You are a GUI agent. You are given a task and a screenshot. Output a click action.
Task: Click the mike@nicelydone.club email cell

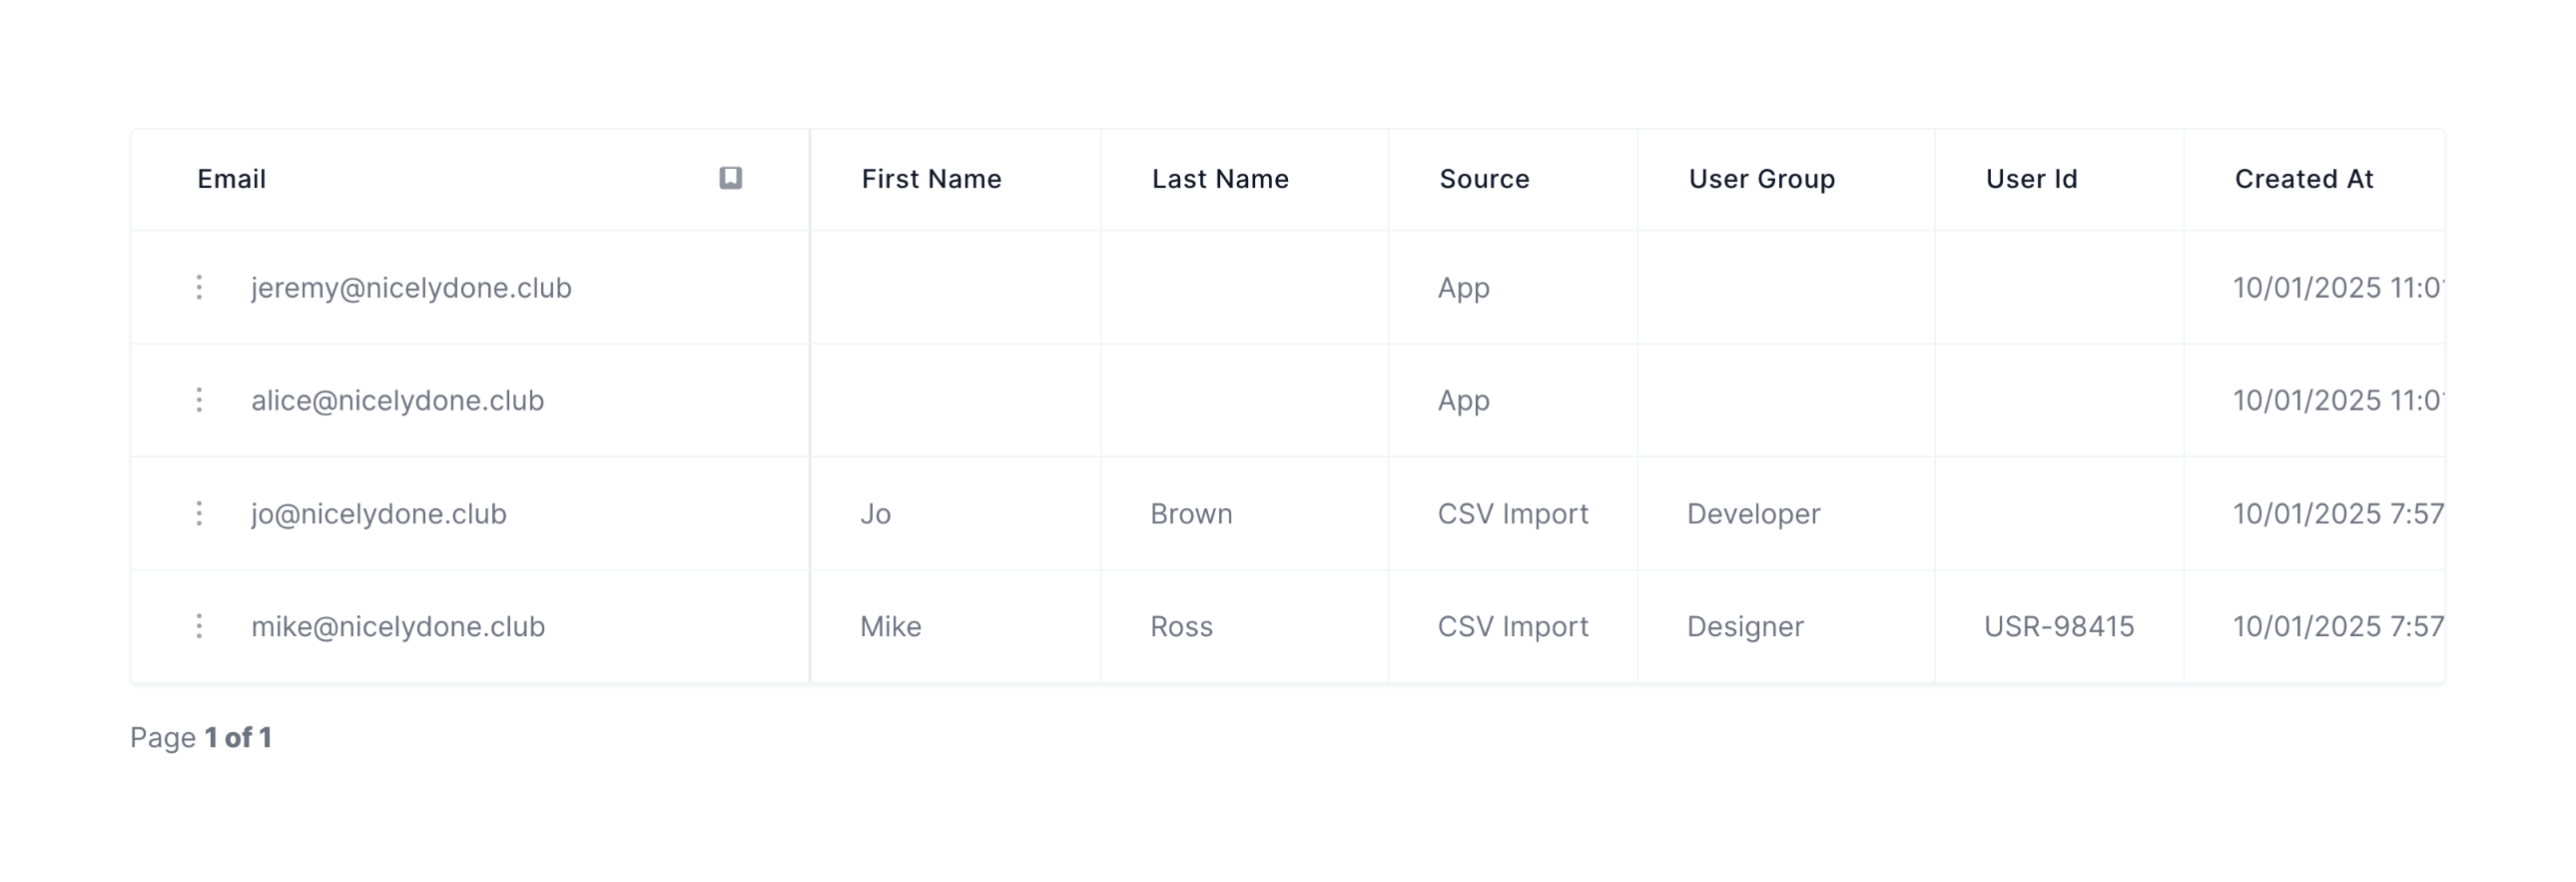coord(397,626)
